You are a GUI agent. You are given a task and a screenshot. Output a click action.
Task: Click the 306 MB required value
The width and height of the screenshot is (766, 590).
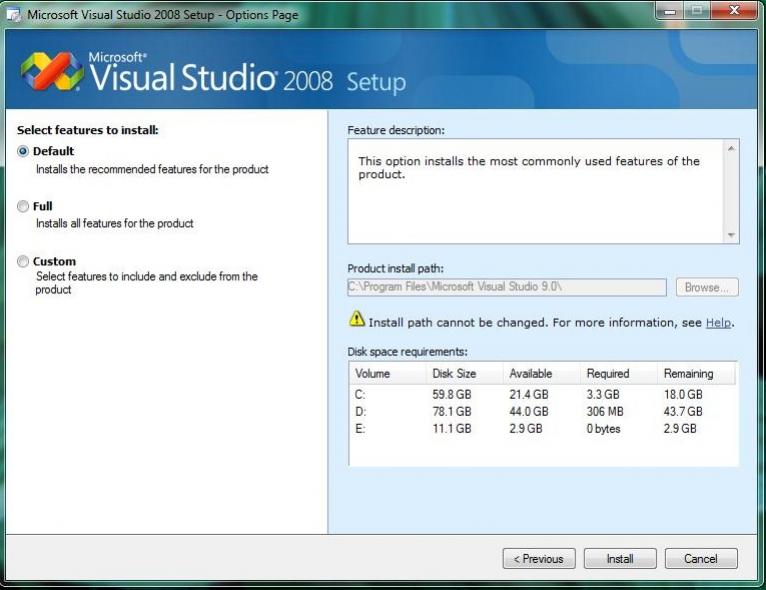[x=605, y=412]
